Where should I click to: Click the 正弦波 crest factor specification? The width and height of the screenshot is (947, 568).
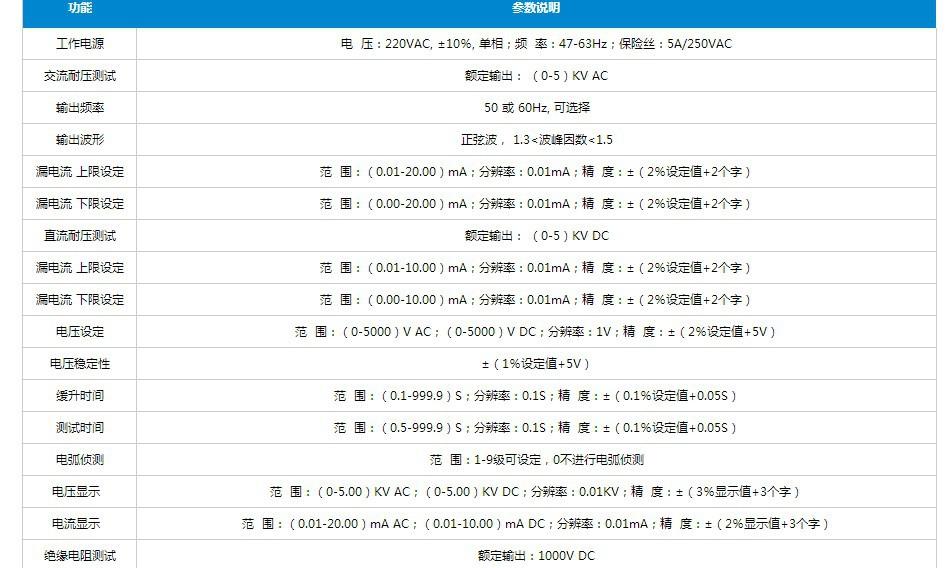click(x=536, y=140)
